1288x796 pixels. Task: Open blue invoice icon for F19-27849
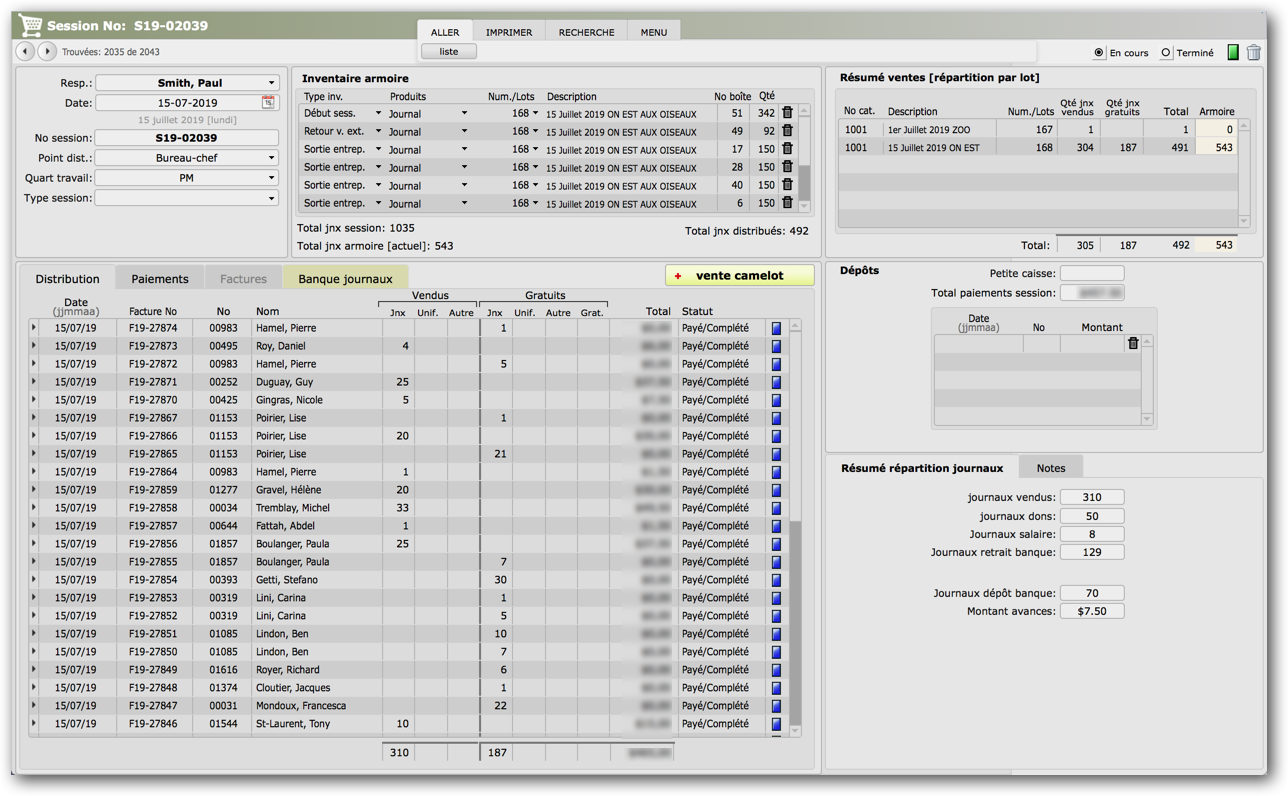coord(776,670)
